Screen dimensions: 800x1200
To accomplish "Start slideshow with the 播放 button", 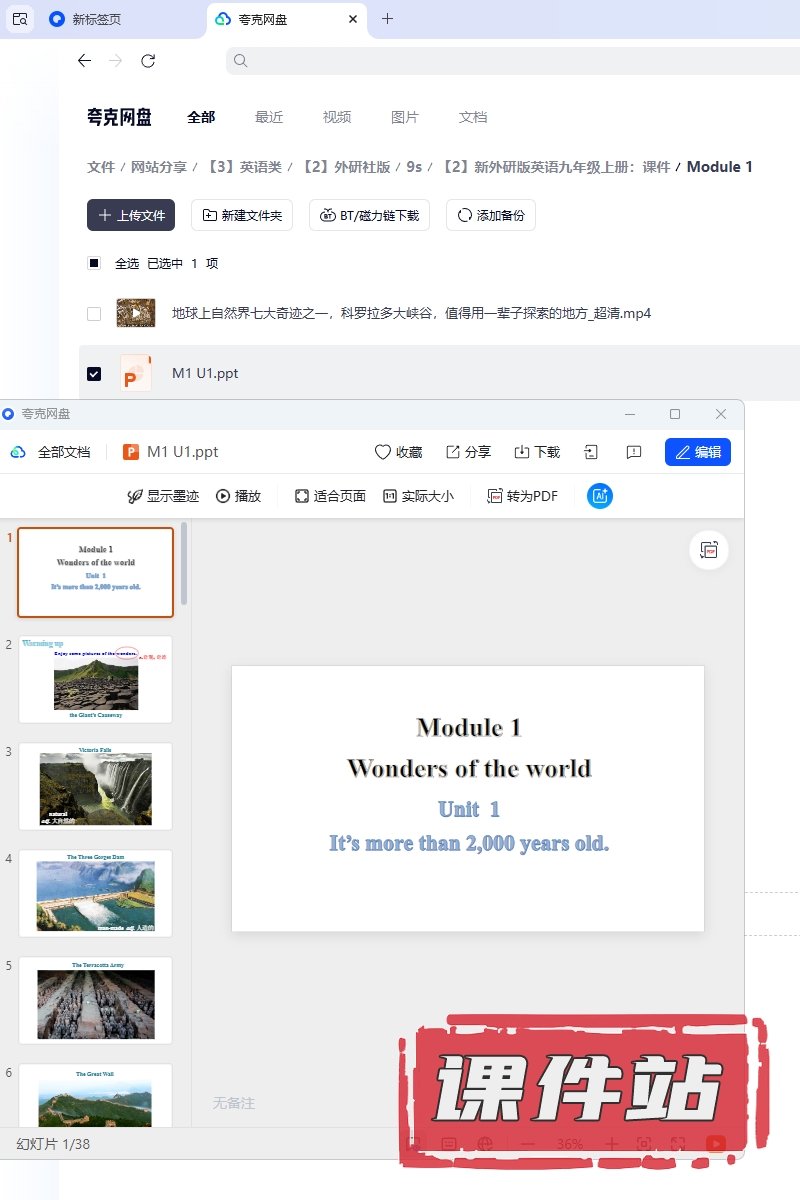I will [x=238, y=496].
